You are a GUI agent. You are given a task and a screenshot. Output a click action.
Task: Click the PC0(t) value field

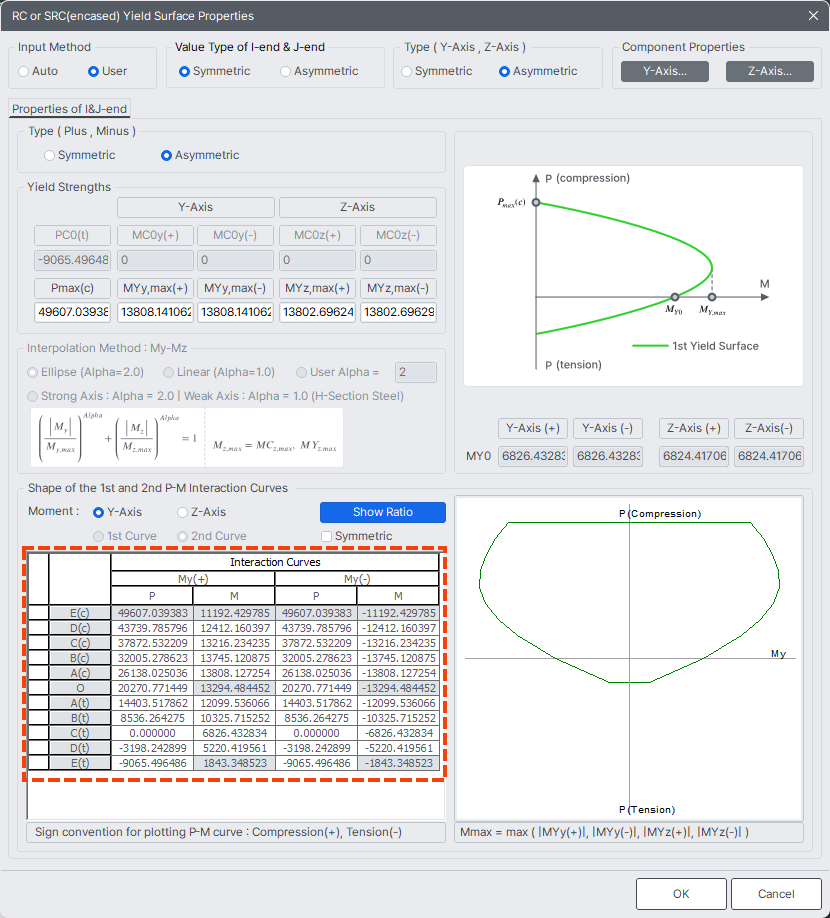[x=73, y=260]
